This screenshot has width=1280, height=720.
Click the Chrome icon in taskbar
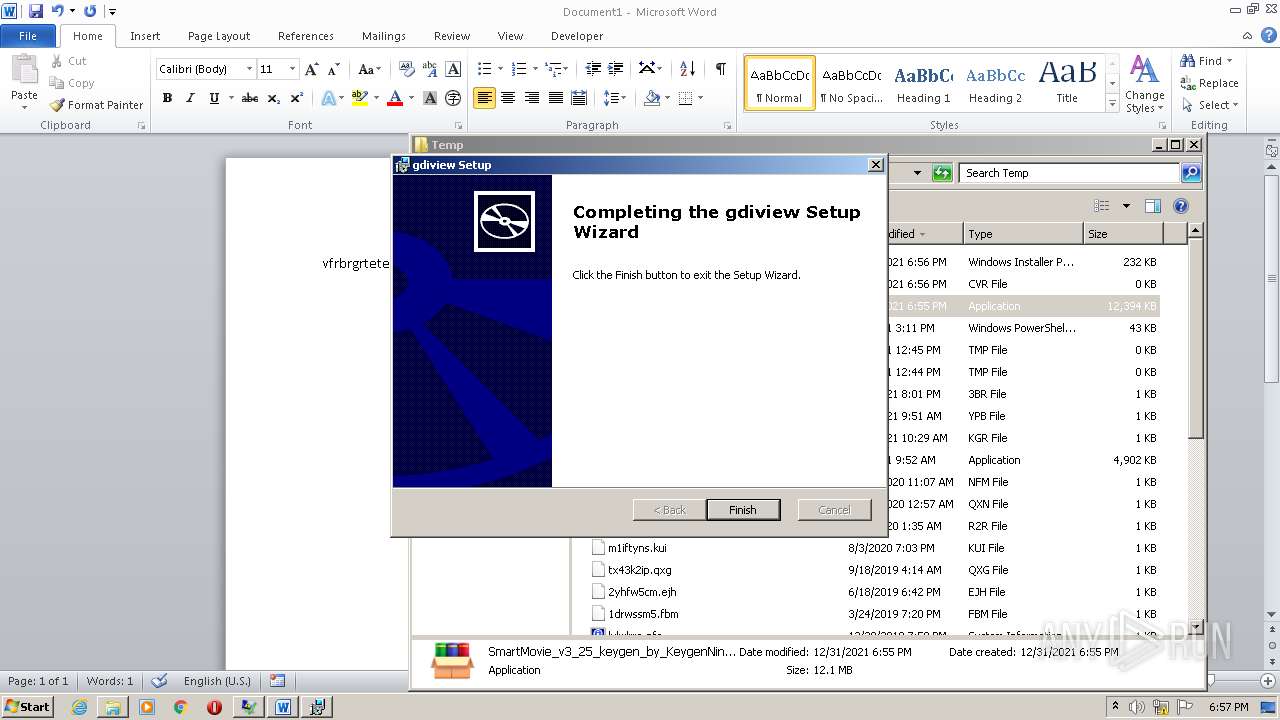180,707
